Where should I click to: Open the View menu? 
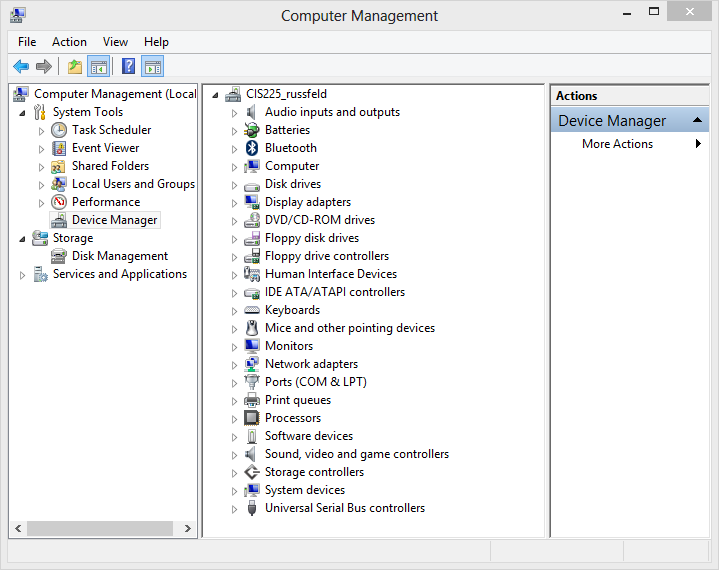[115, 42]
